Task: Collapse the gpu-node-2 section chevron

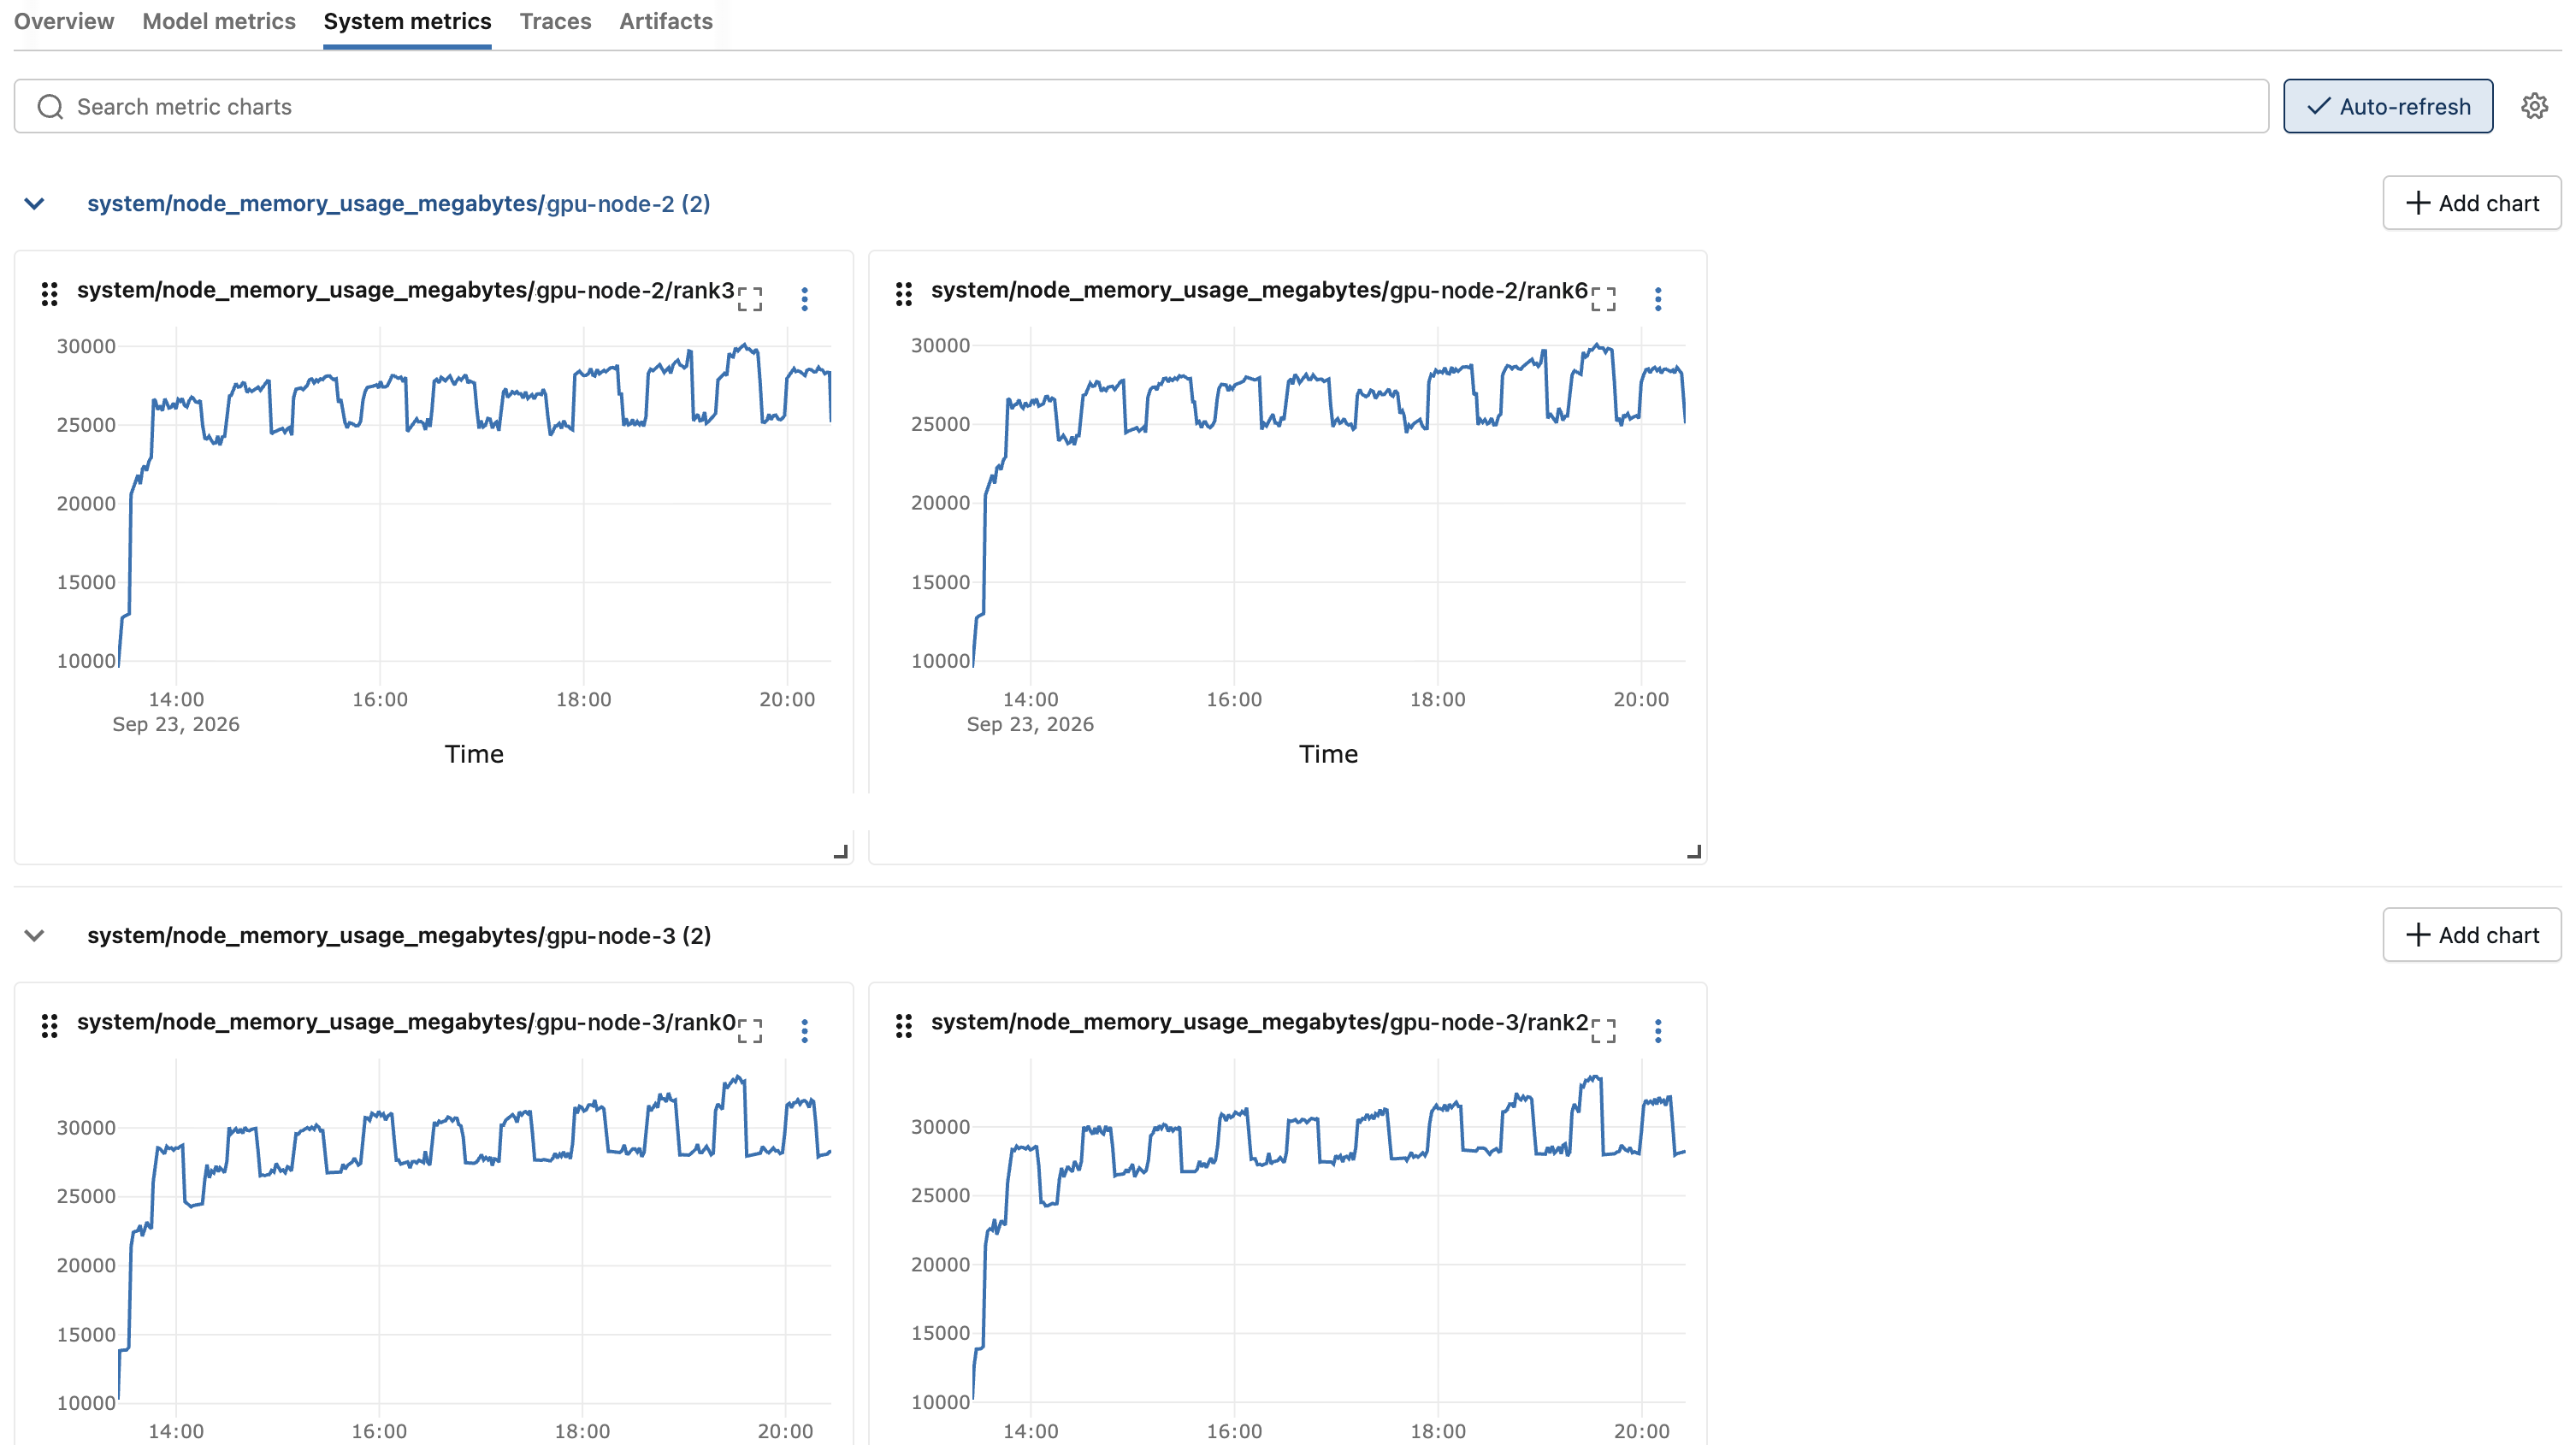Action: pyautogui.click(x=35, y=204)
